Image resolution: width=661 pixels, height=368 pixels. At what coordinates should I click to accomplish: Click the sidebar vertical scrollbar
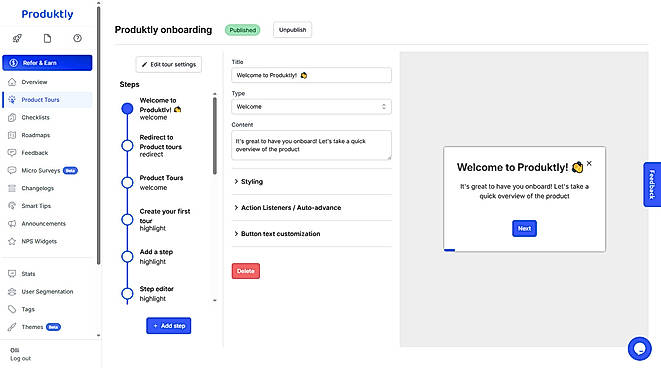point(99,135)
